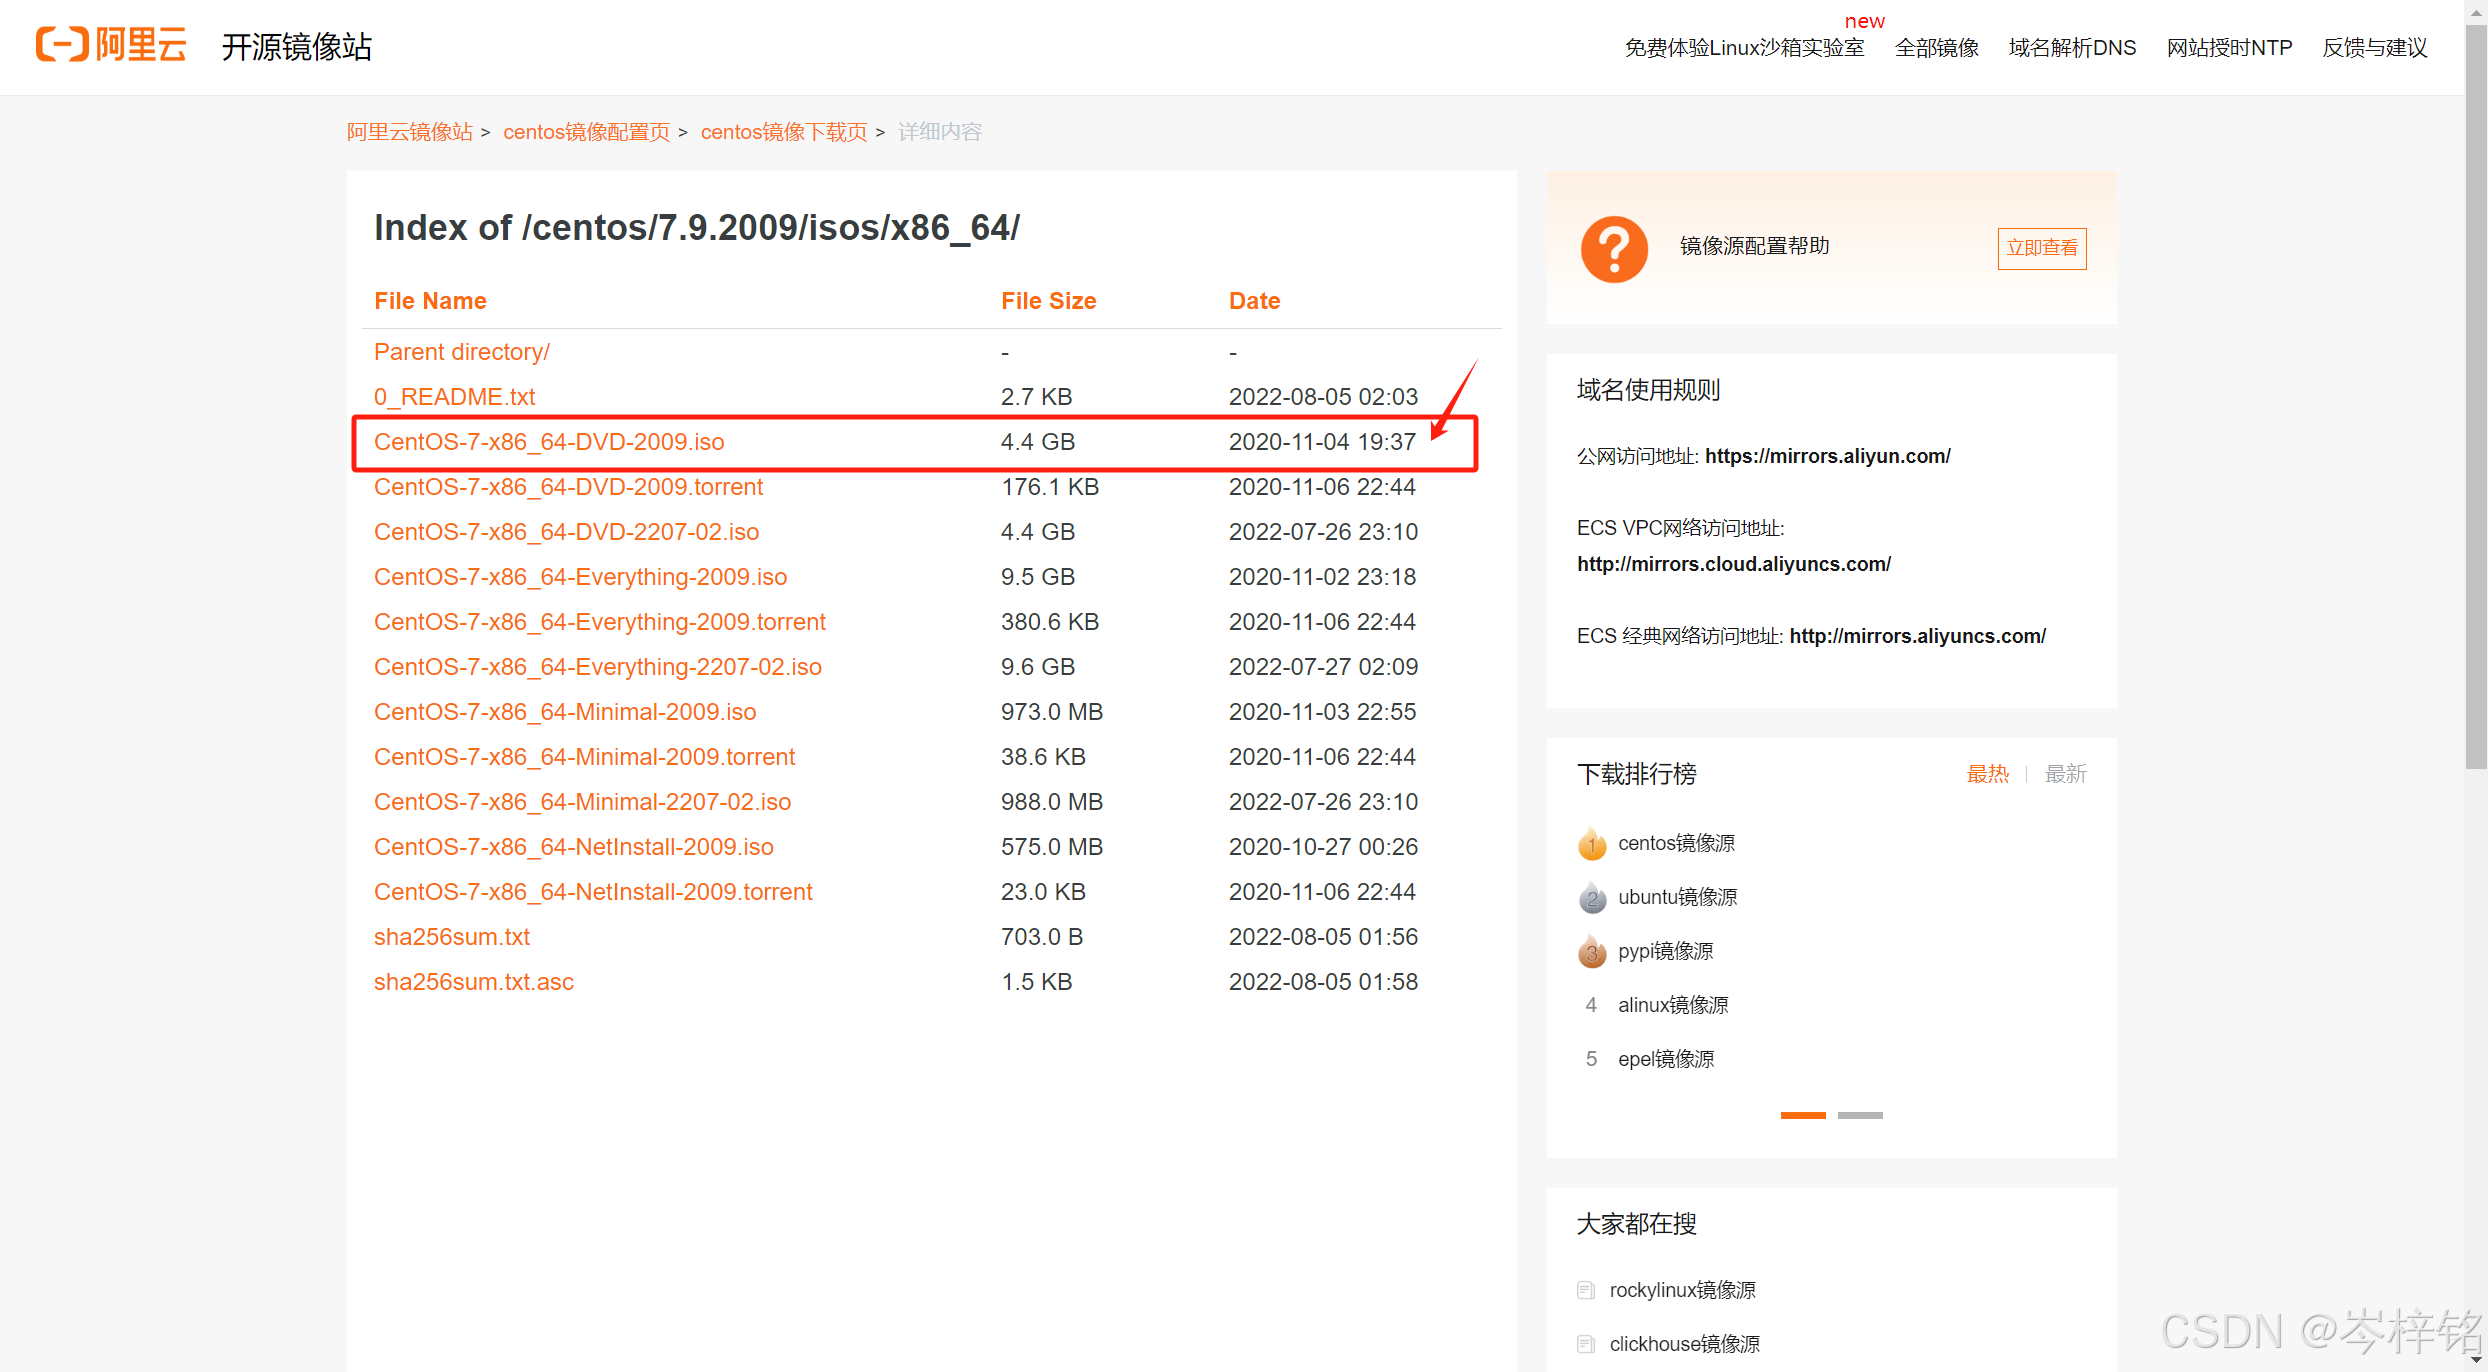Open 免费体验Linux沙箱实验室 menu item
Viewport: 2488px width, 1372px height.
[x=1744, y=48]
